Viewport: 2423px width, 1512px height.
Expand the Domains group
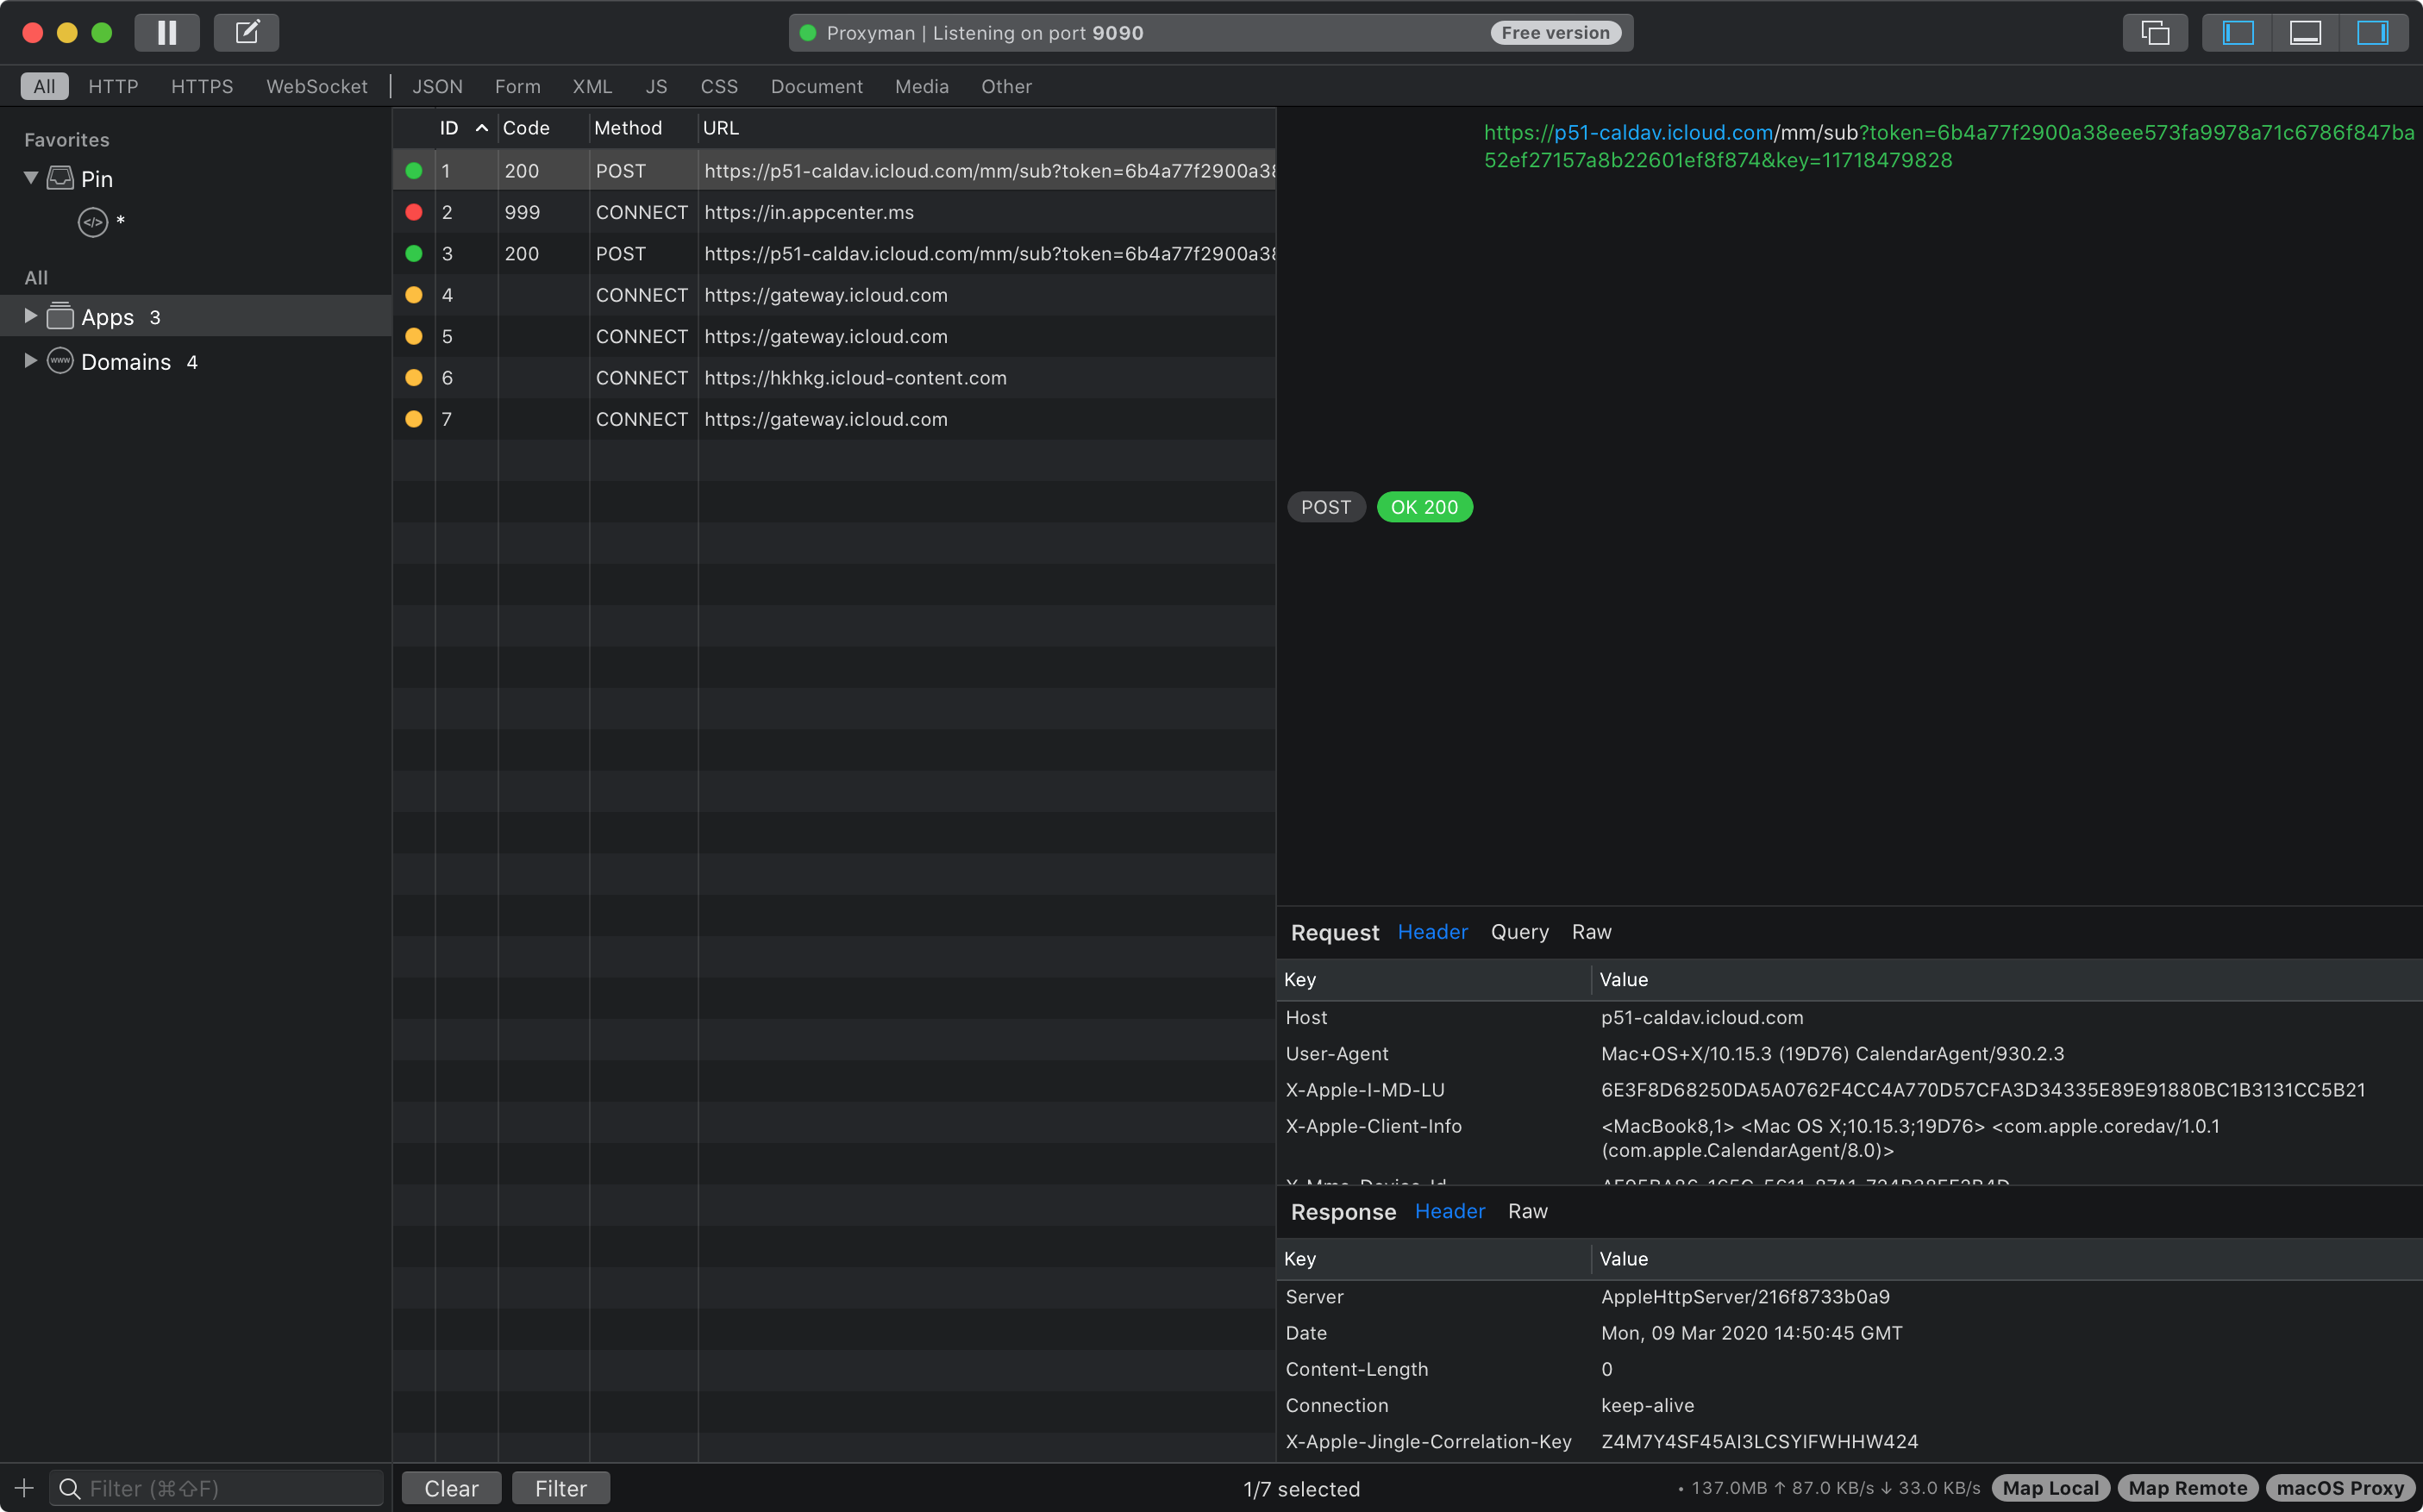[x=29, y=361]
